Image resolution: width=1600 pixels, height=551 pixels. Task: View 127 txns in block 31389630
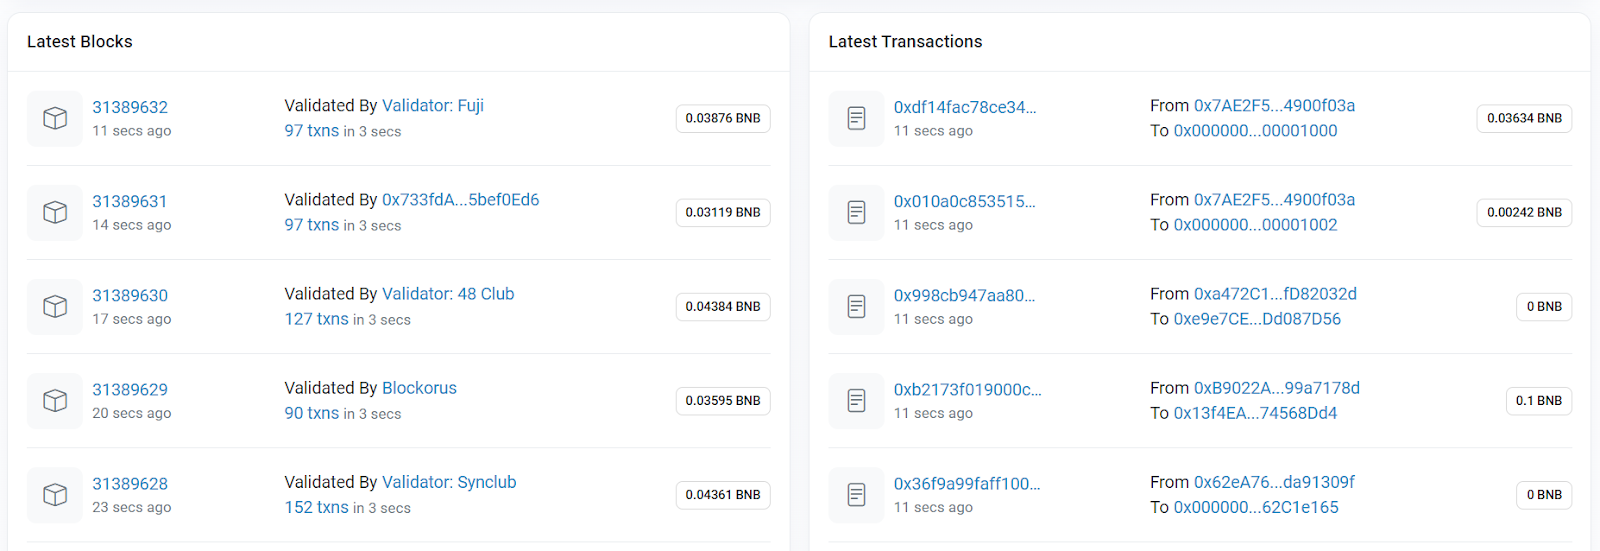316,320
